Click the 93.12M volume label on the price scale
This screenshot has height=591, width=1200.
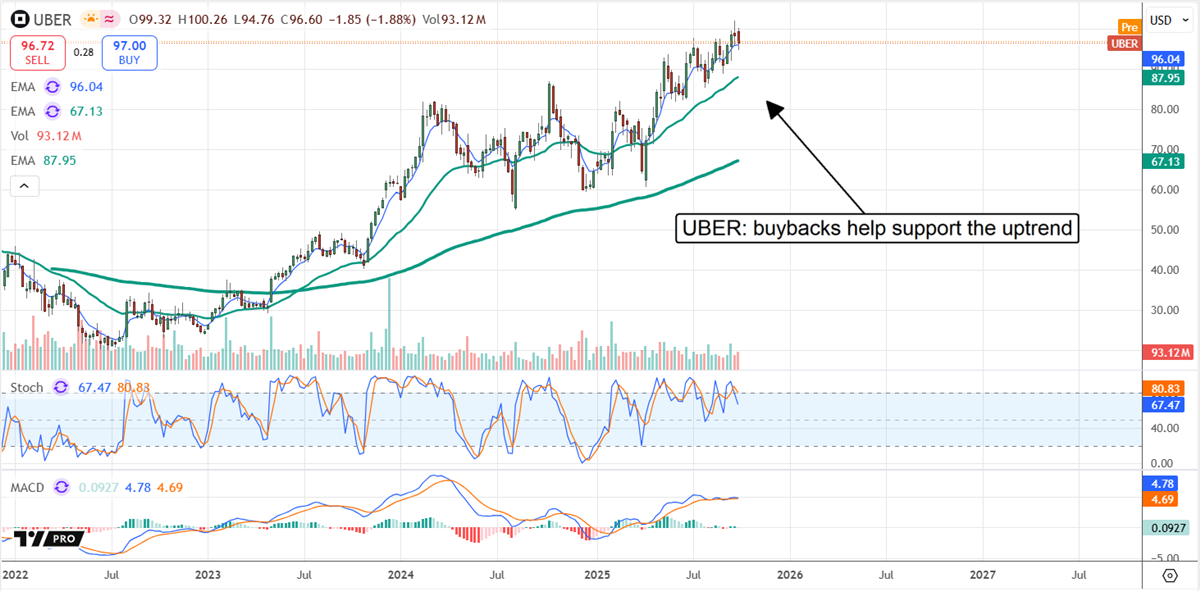point(1166,352)
